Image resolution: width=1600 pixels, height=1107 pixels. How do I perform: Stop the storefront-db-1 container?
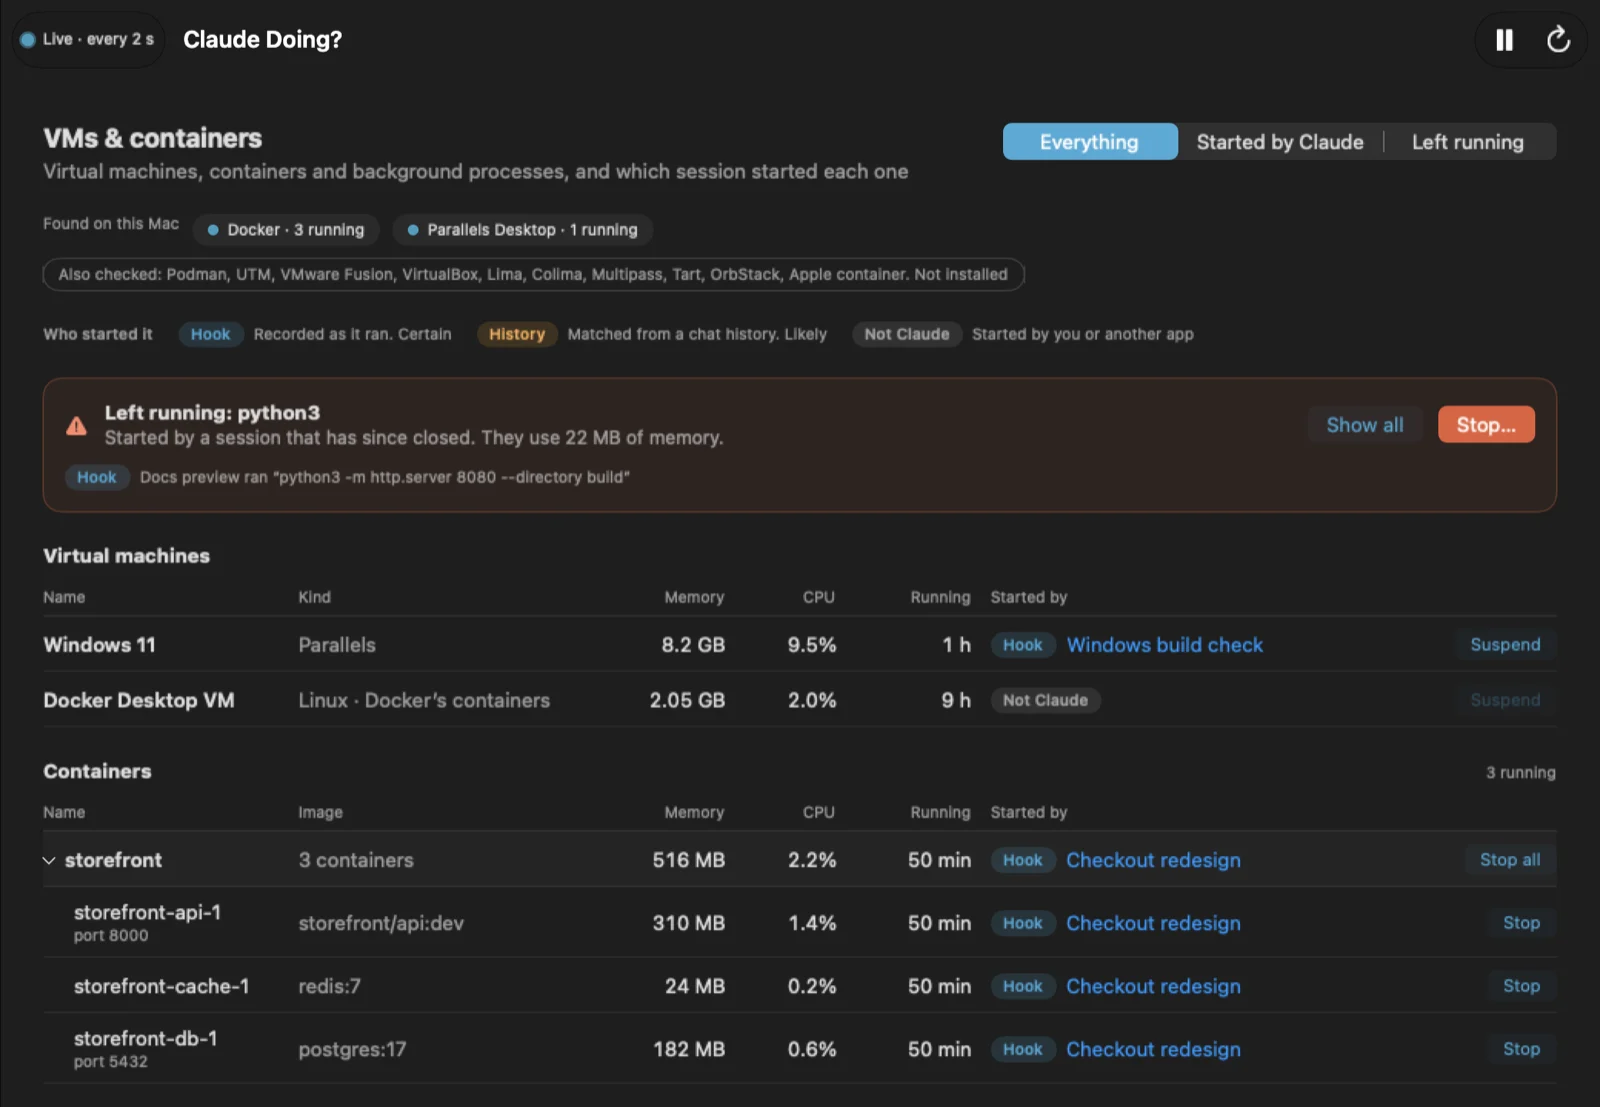pyautogui.click(x=1521, y=1049)
